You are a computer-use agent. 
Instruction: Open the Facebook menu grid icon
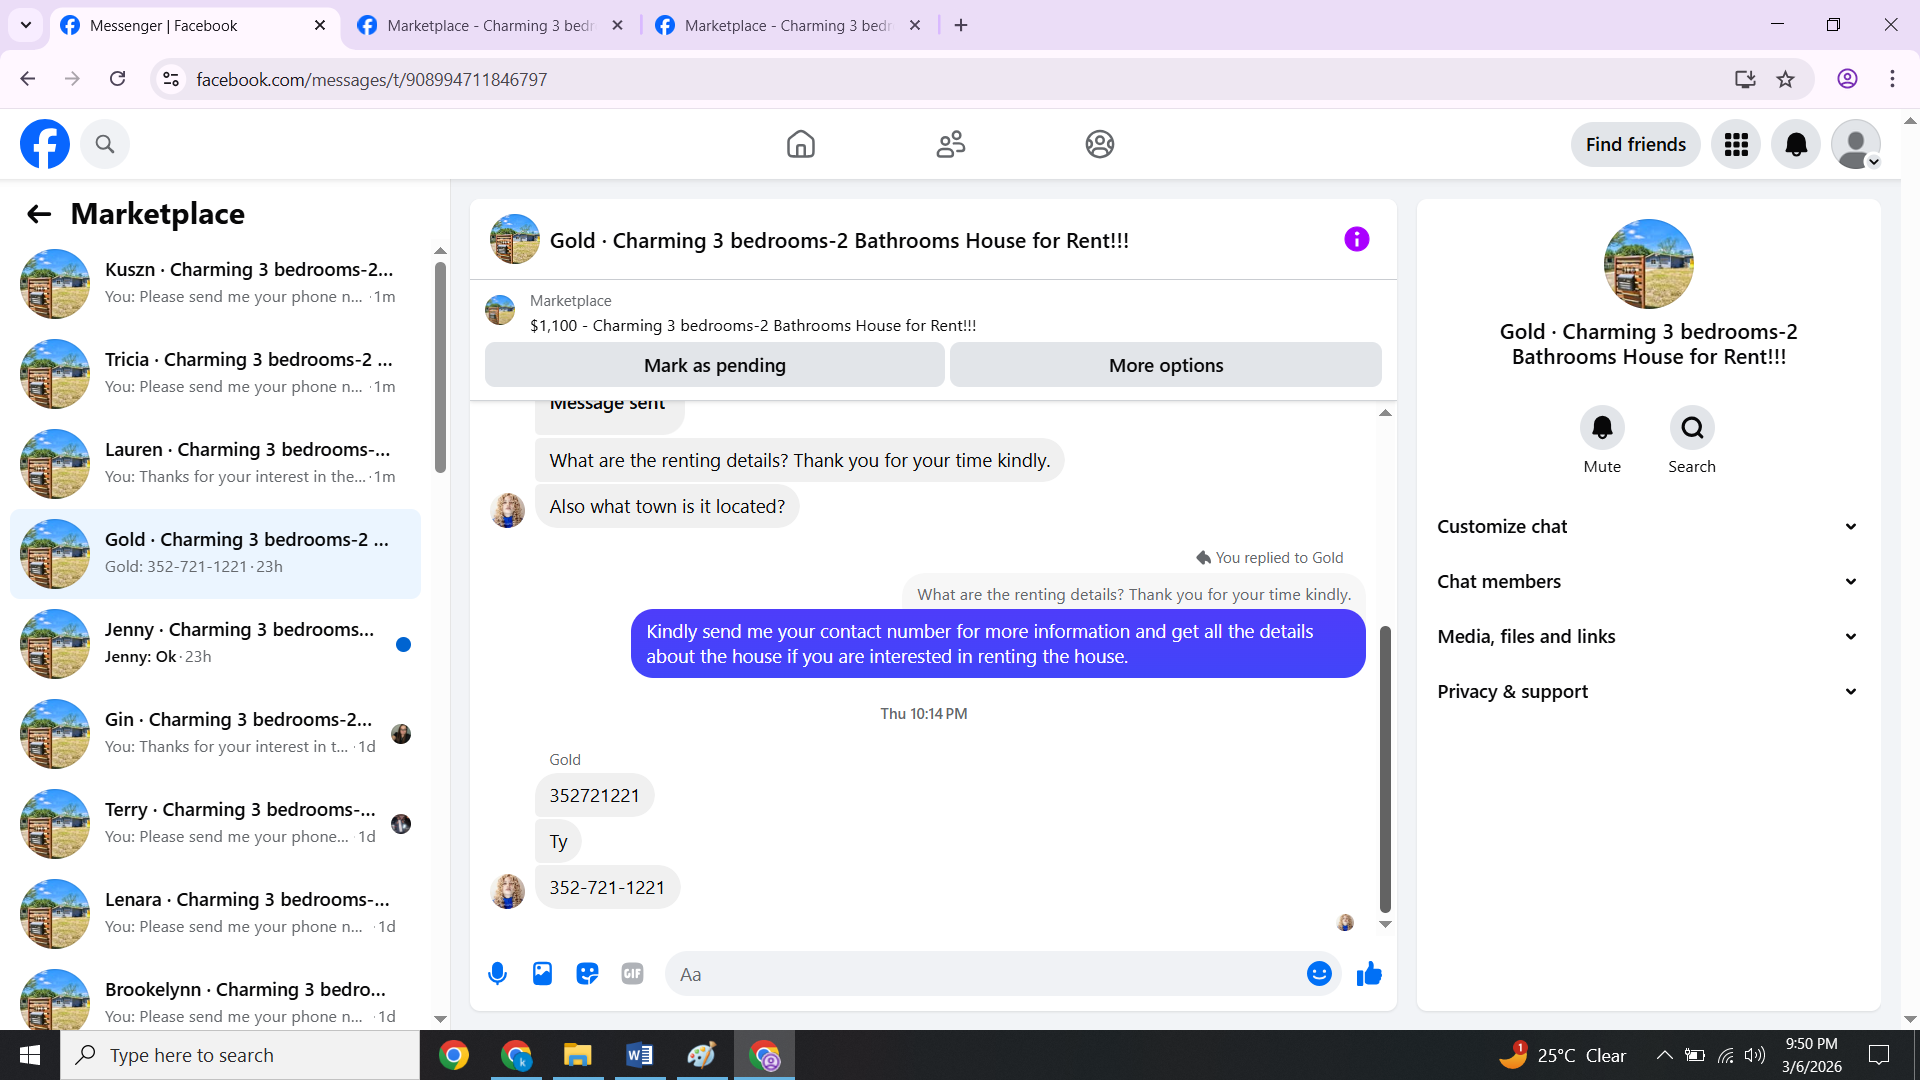click(x=1736, y=145)
